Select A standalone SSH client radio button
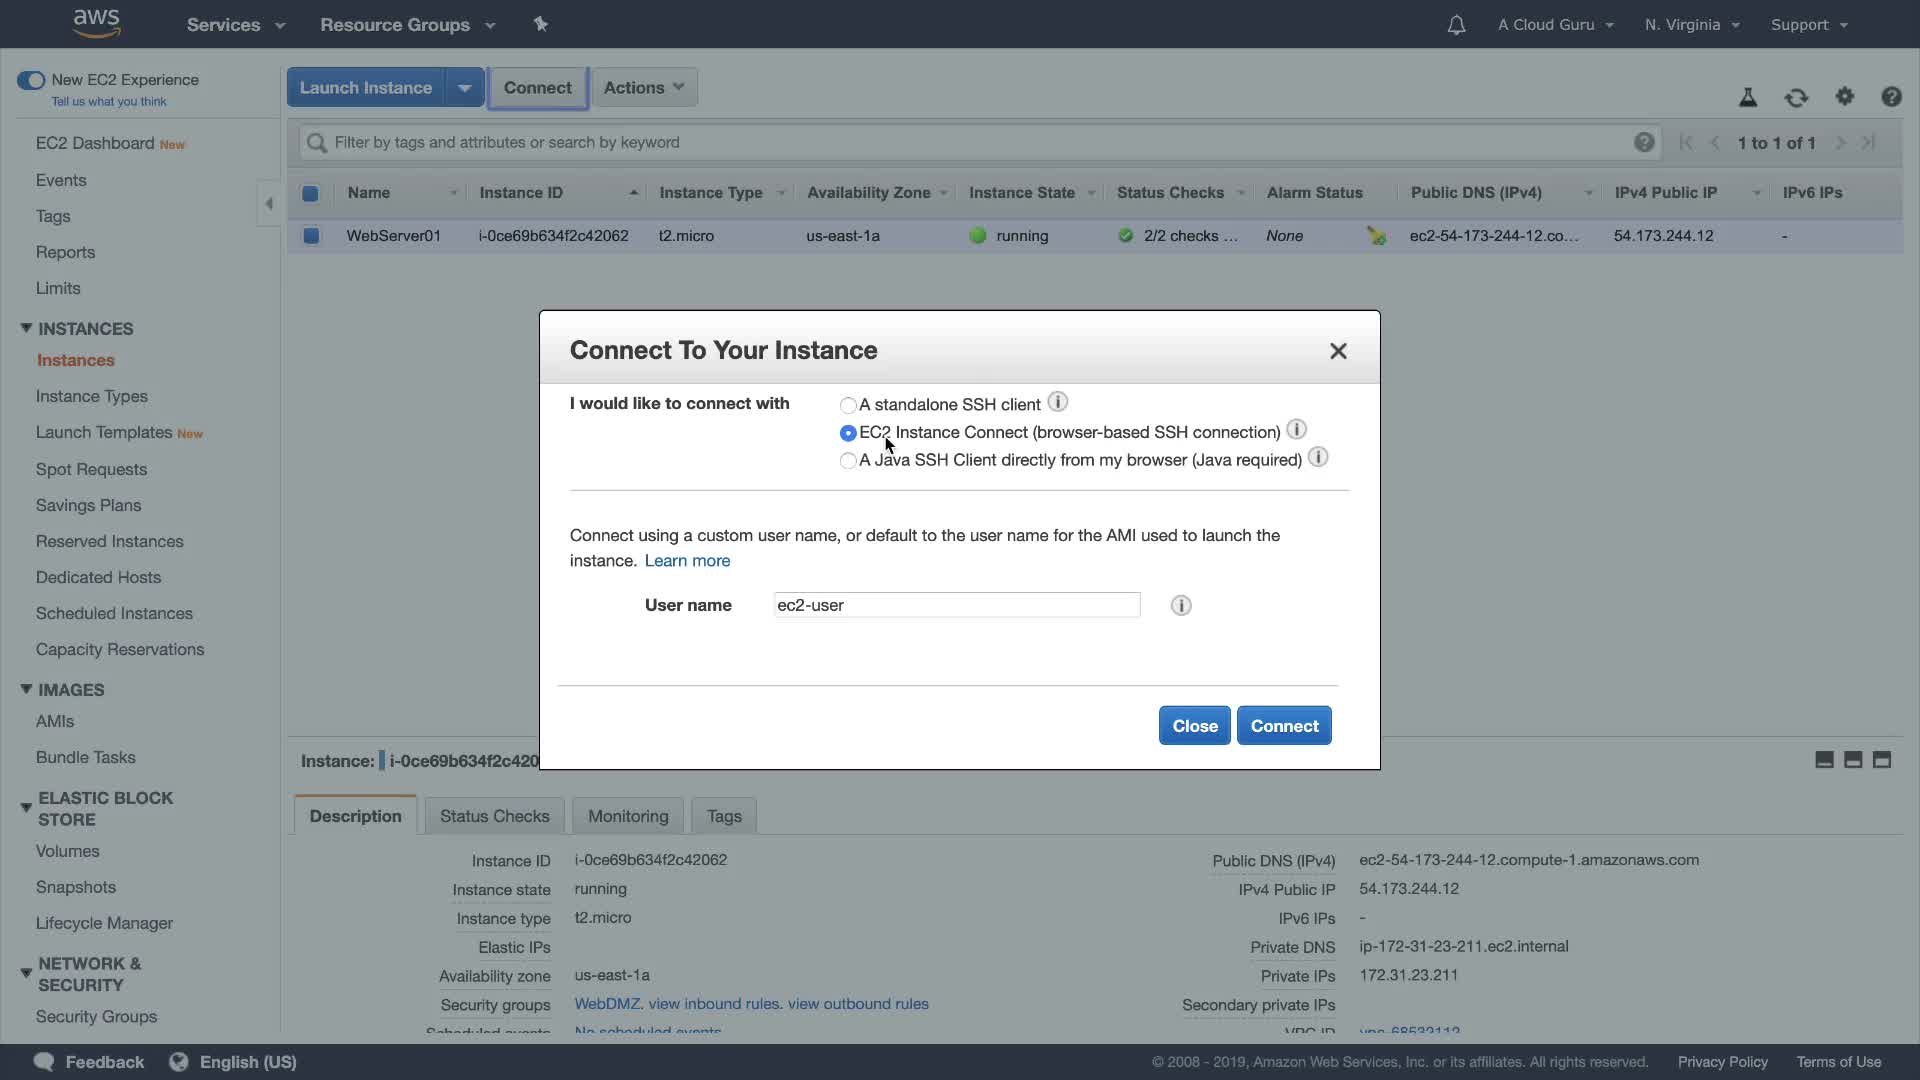Screen dimensions: 1920x1080 (848, 405)
